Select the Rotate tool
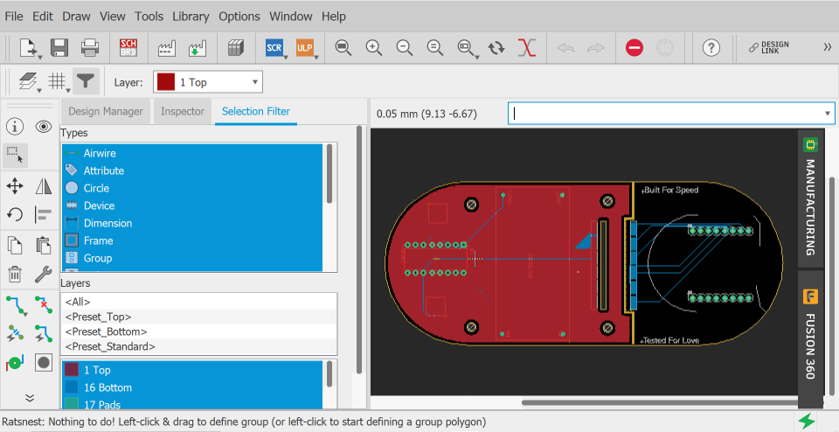The image size is (839, 432). 15,214
